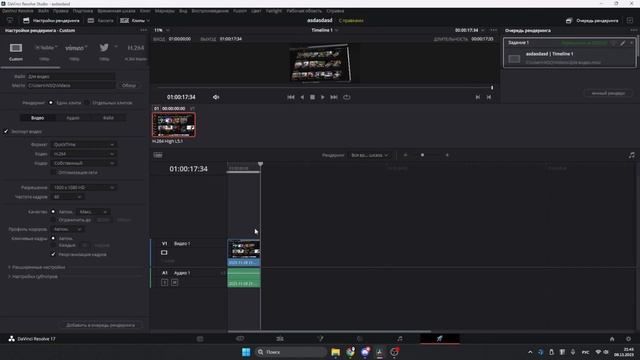
Task: Edit Job 1 with pencil icon
Action: click(623, 43)
